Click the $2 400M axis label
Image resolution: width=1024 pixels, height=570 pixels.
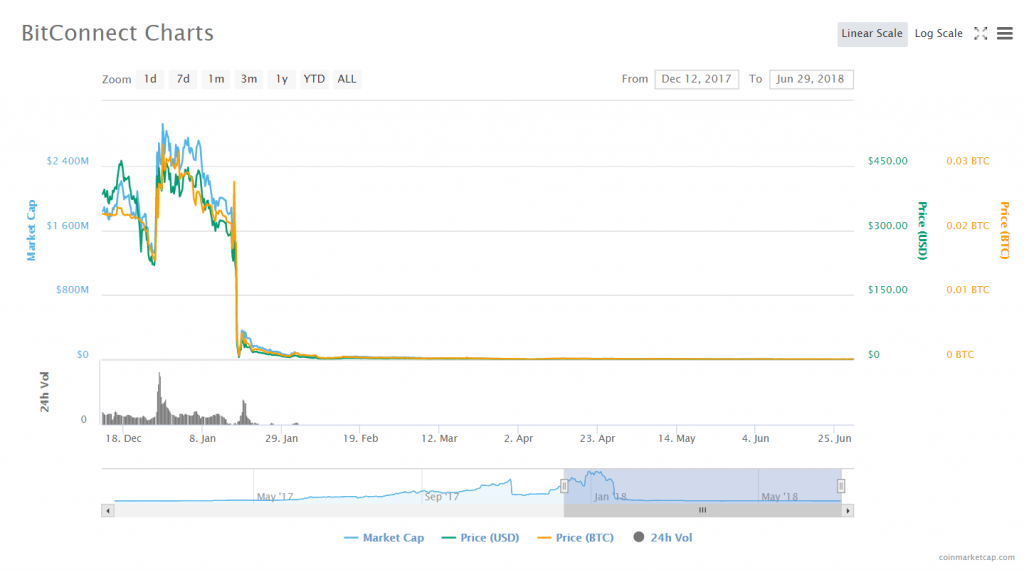[67, 161]
